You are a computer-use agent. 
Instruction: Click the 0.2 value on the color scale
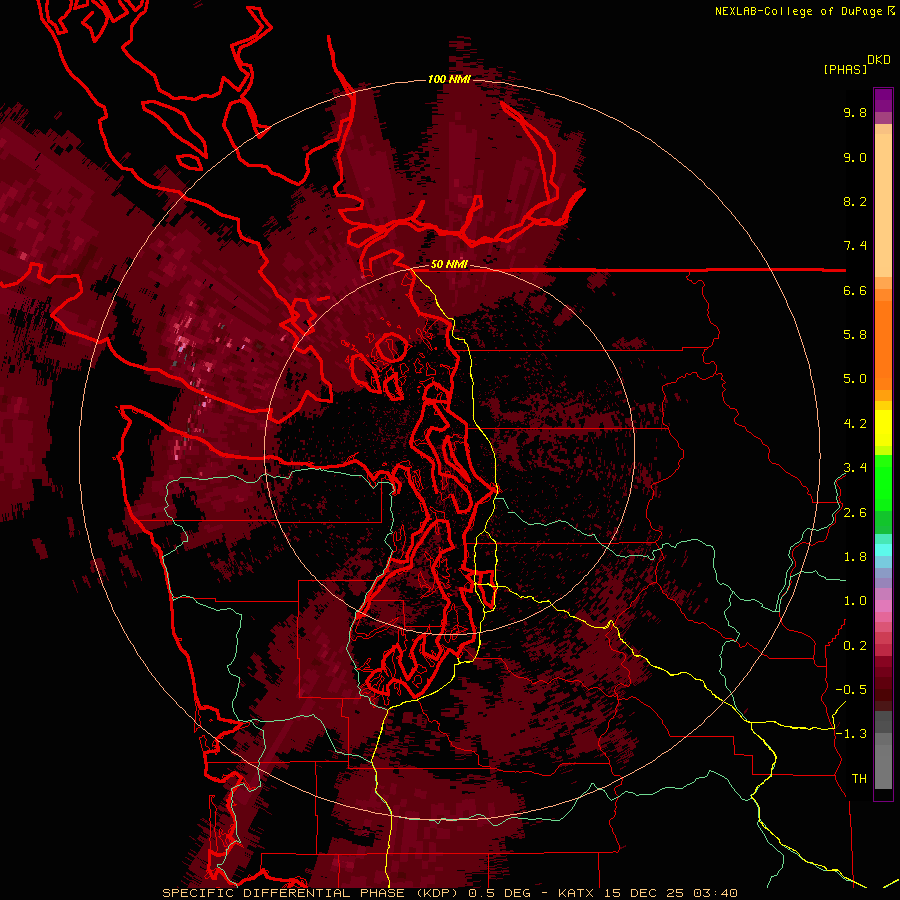855,646
